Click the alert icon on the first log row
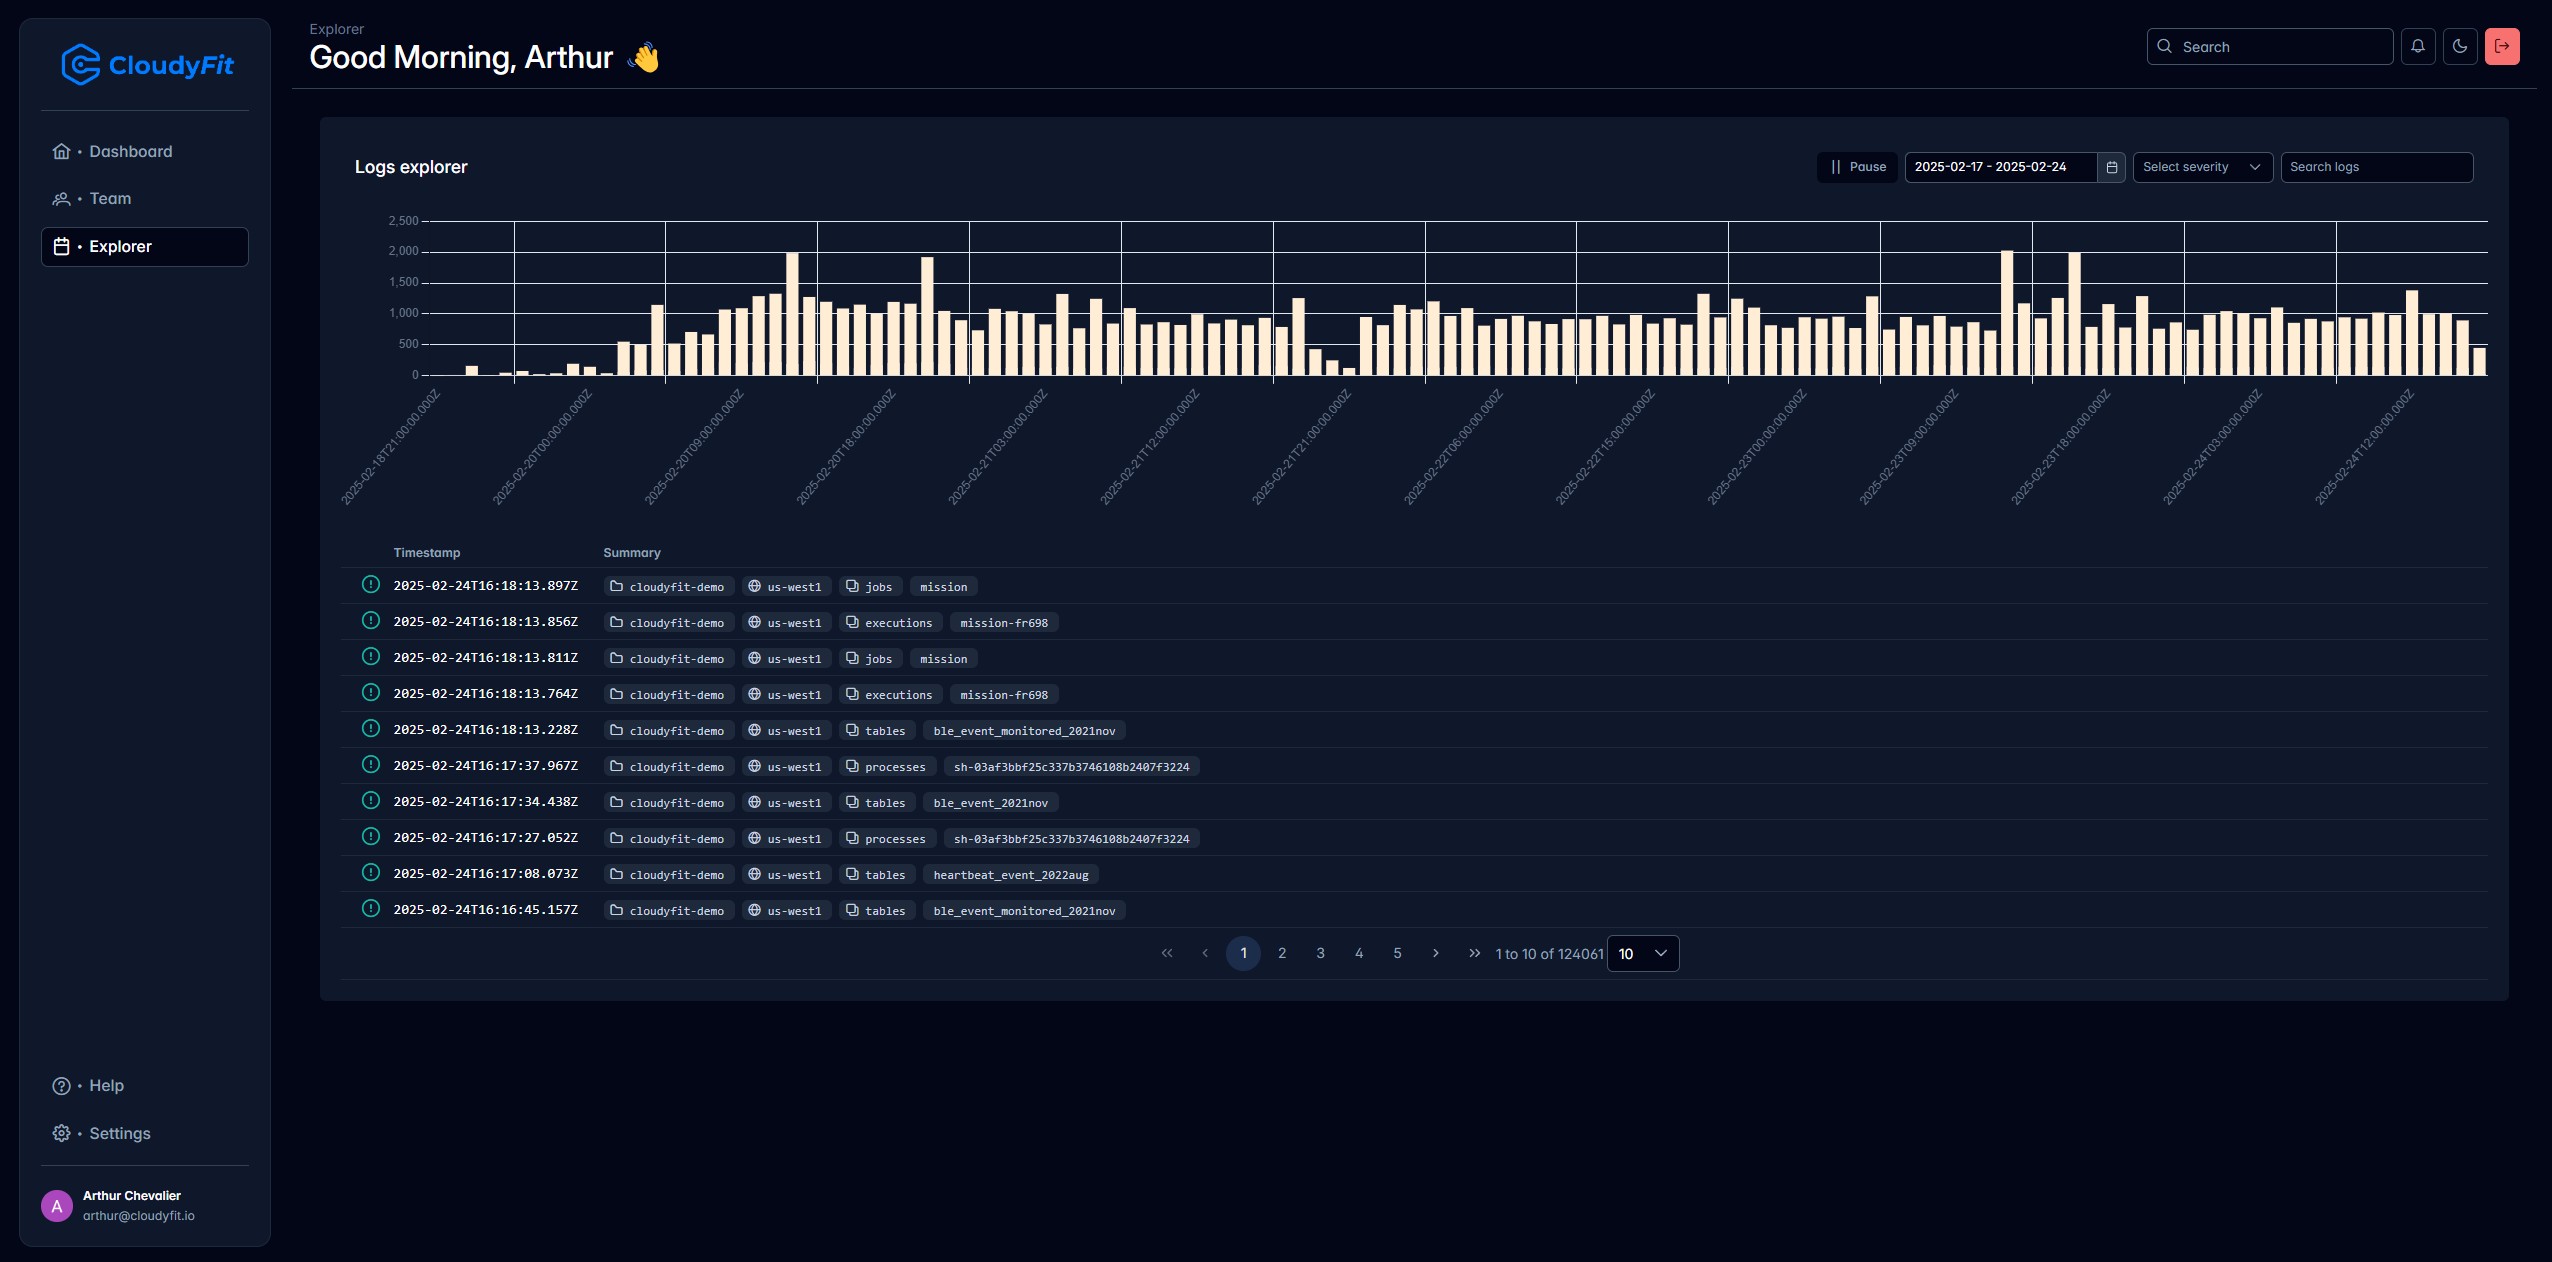The height and width of the screenshot is (1262, 2552). 370,585
